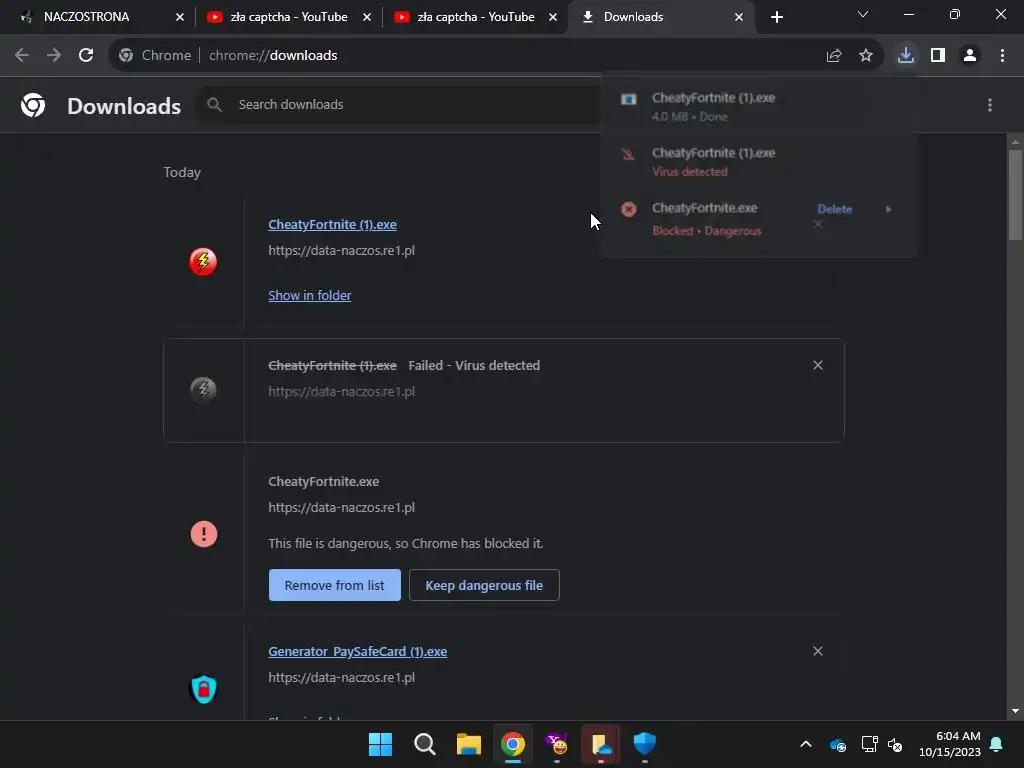1024x768 pixels.
Task: Click the blocked red X icon in bubble
Action: coord(628,209)
